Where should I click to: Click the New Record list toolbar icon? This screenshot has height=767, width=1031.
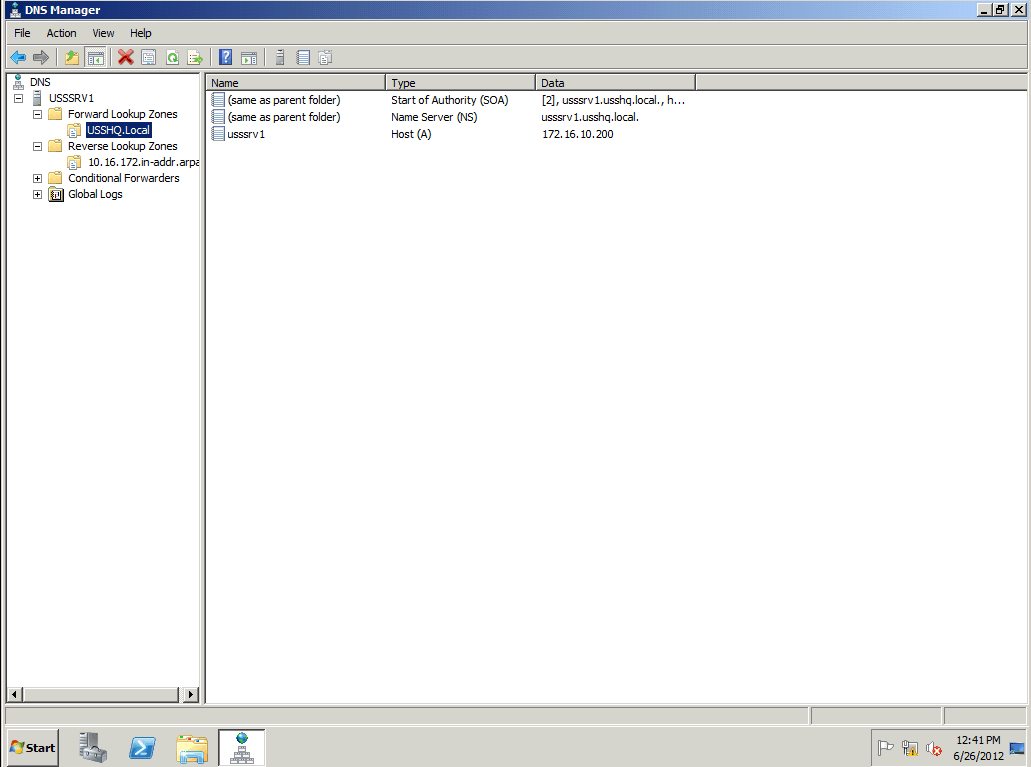303,58
